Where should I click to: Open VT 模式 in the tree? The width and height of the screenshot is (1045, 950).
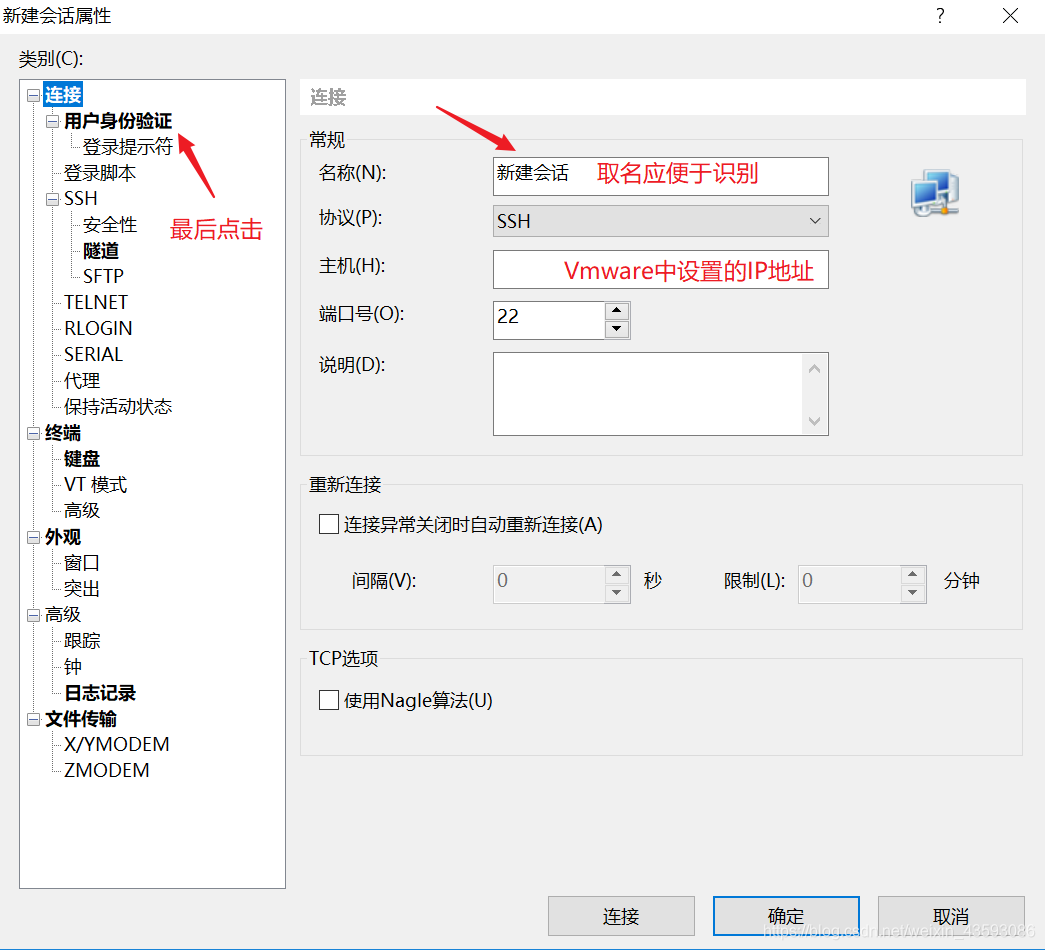point(95,485)
